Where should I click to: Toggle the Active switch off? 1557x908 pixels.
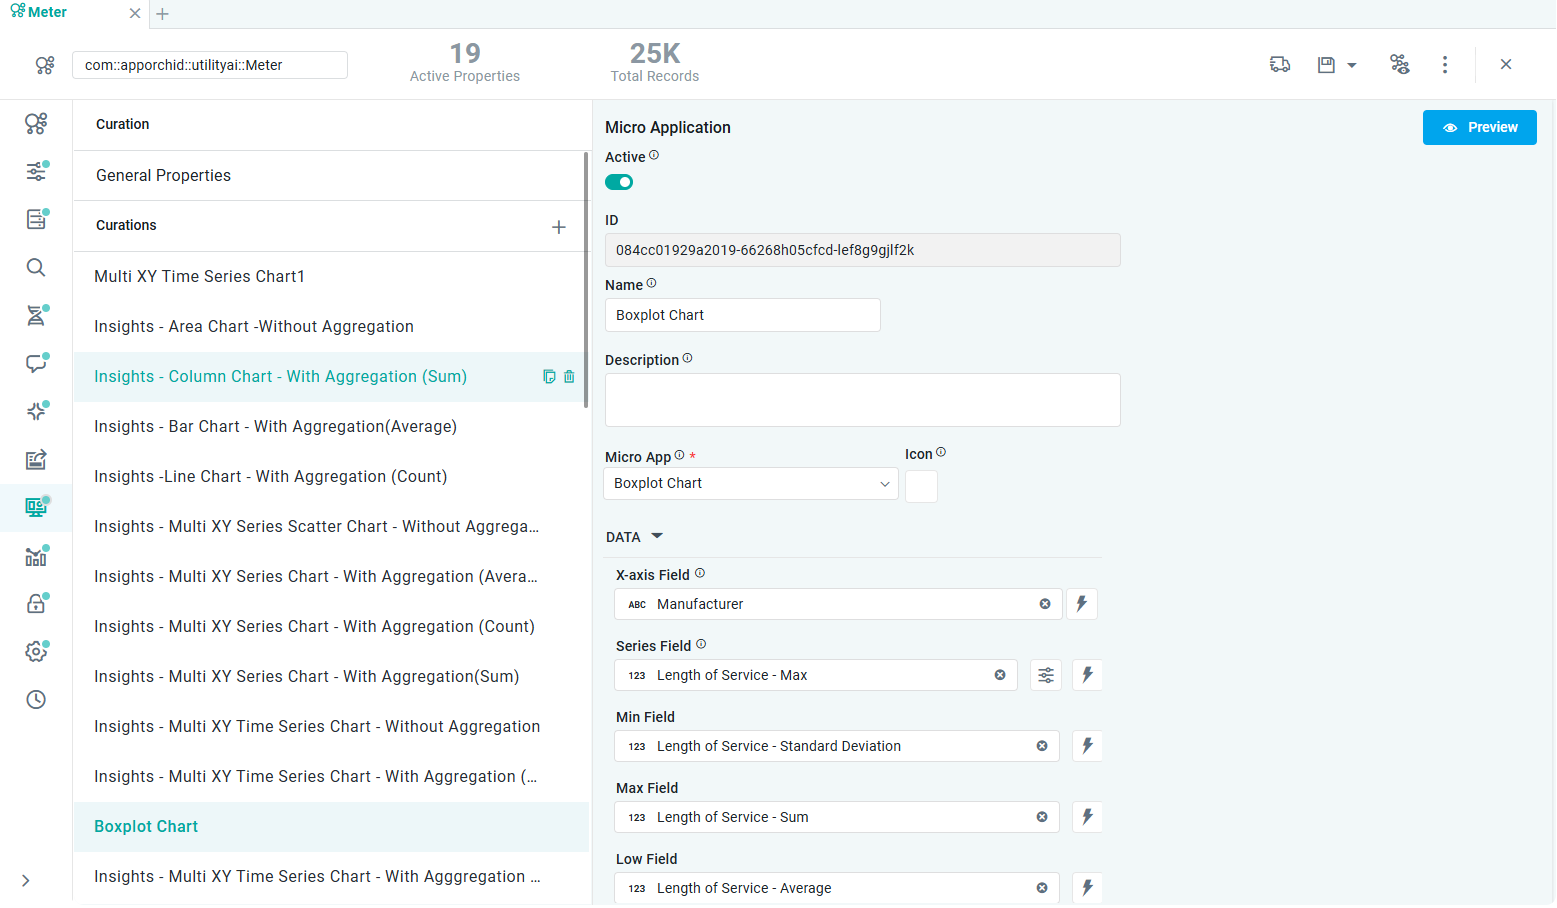pyautogui.click(x=619, y=182)
